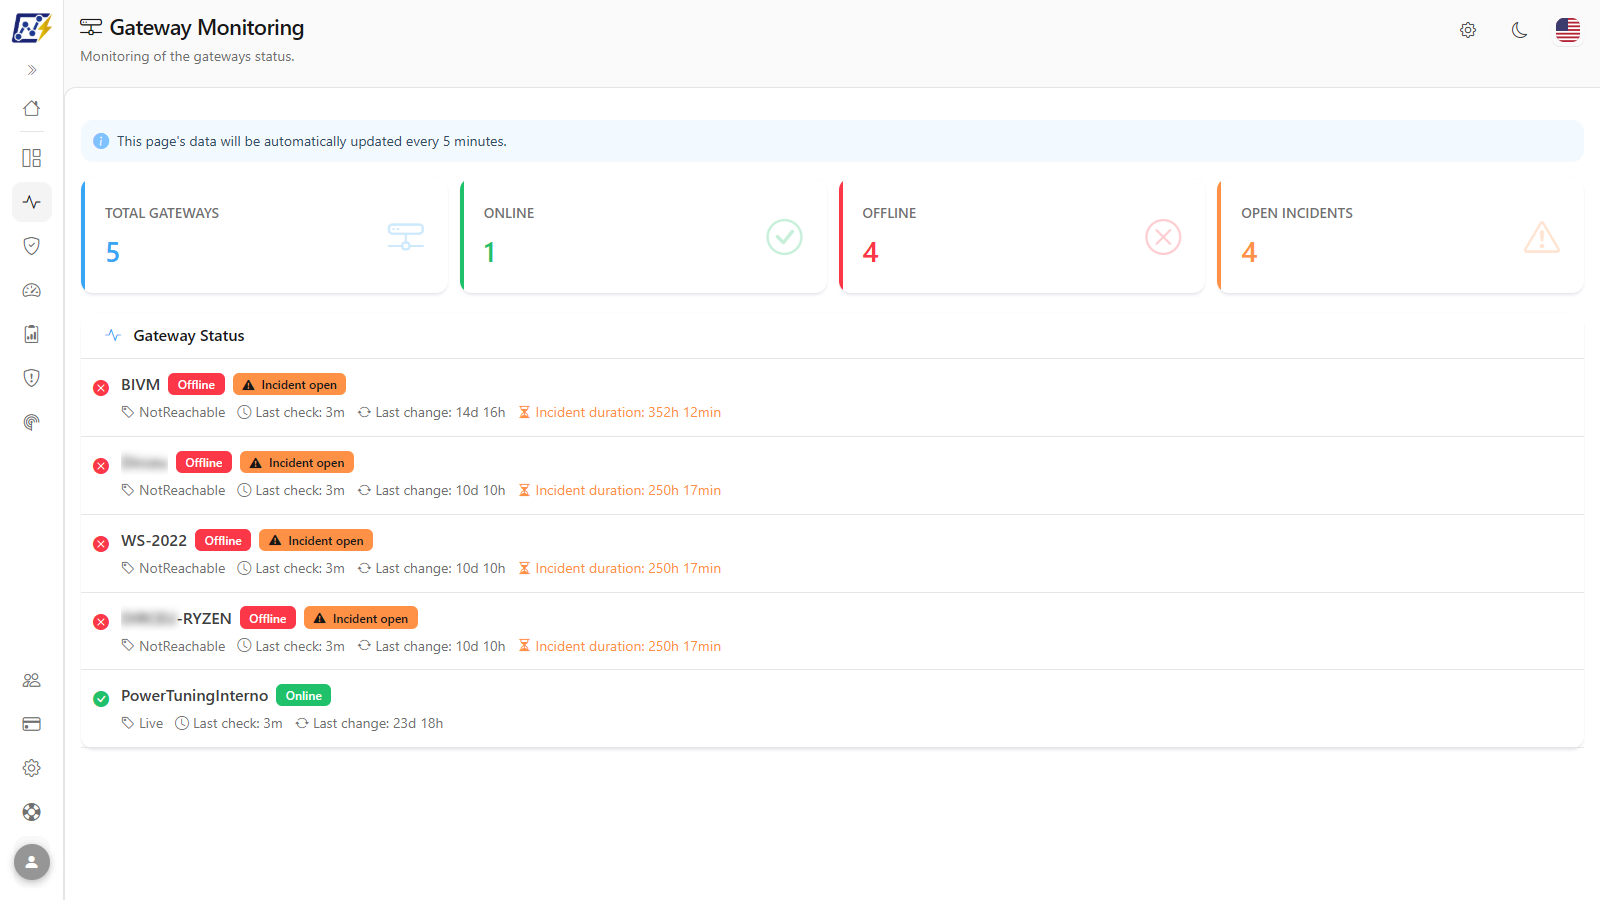Open the users group sidebar icon

(x=32, y=680)
